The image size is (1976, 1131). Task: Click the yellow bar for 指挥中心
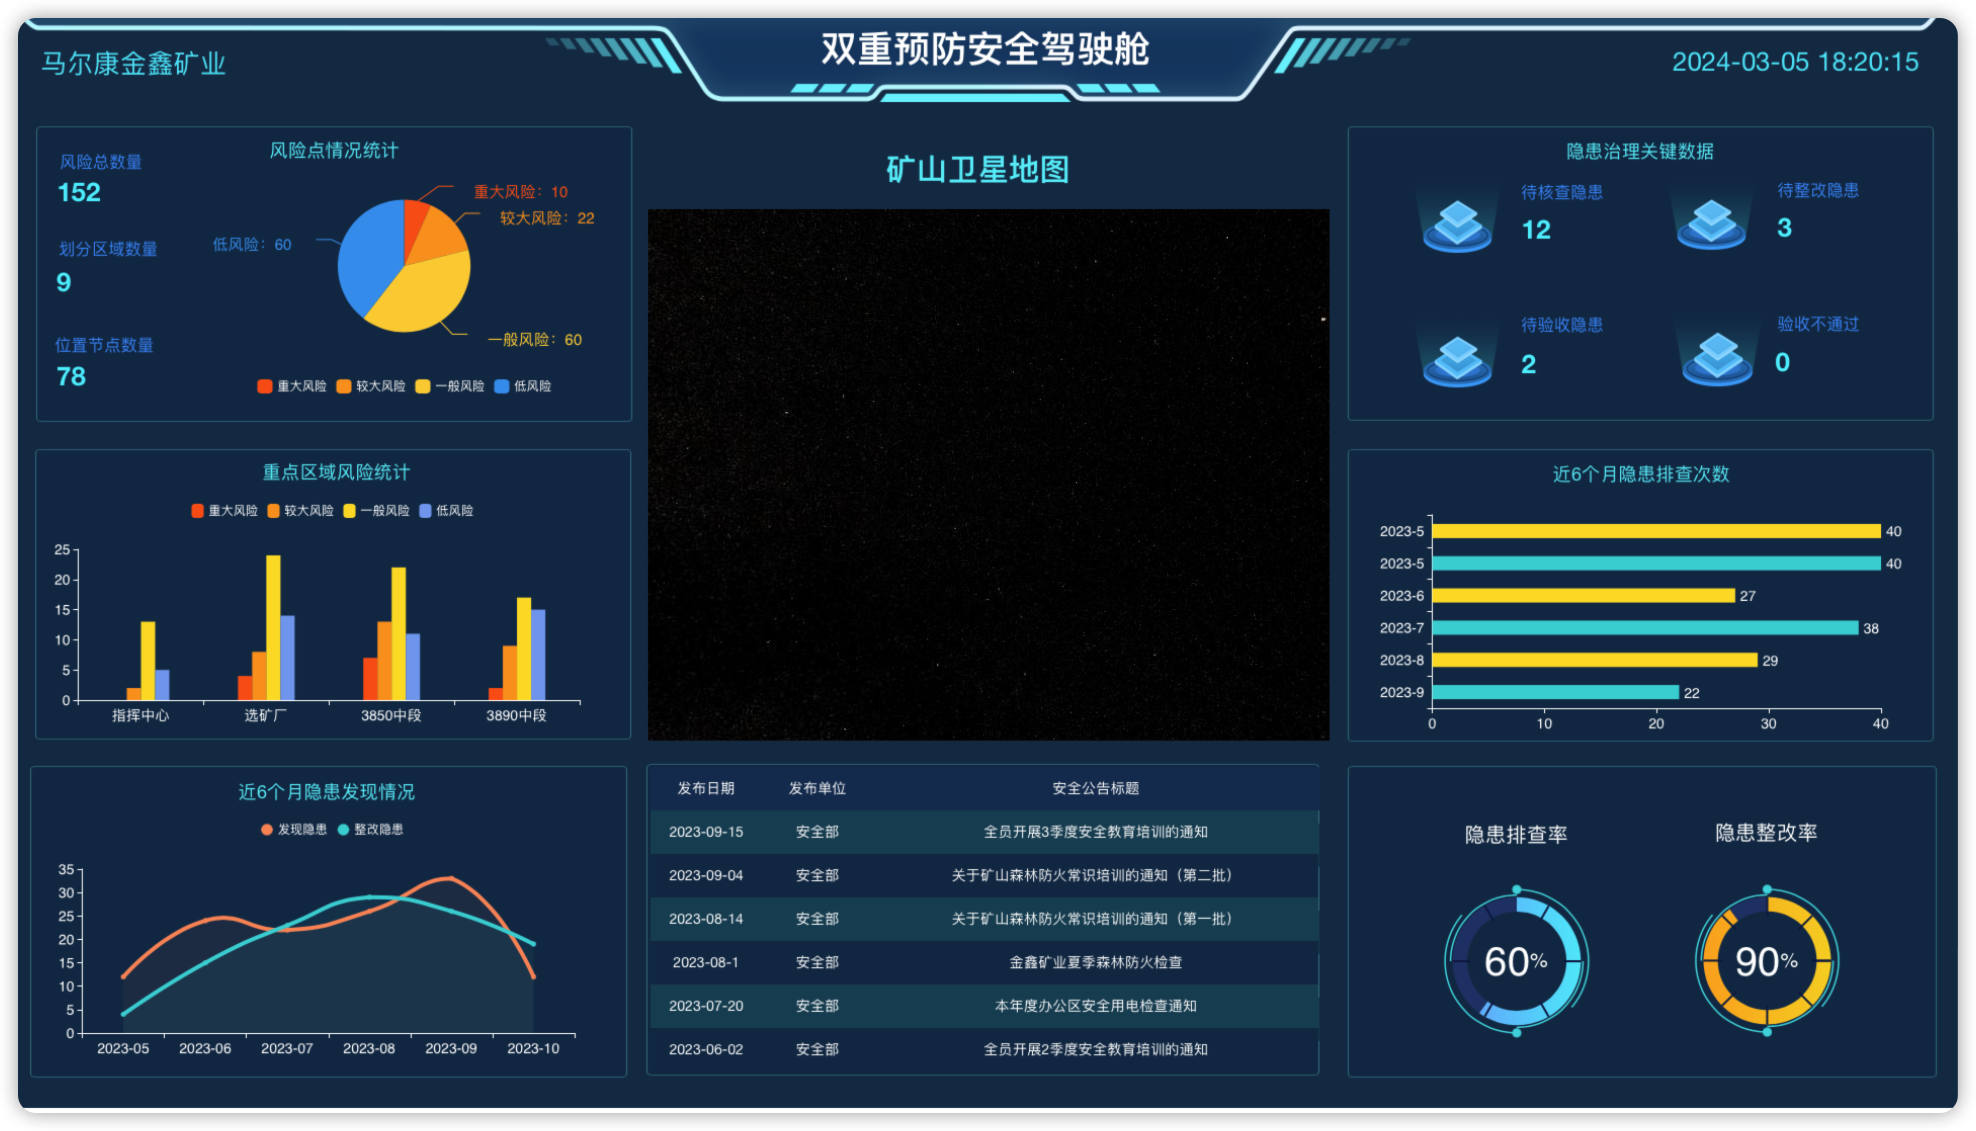[x=148, y=661]
